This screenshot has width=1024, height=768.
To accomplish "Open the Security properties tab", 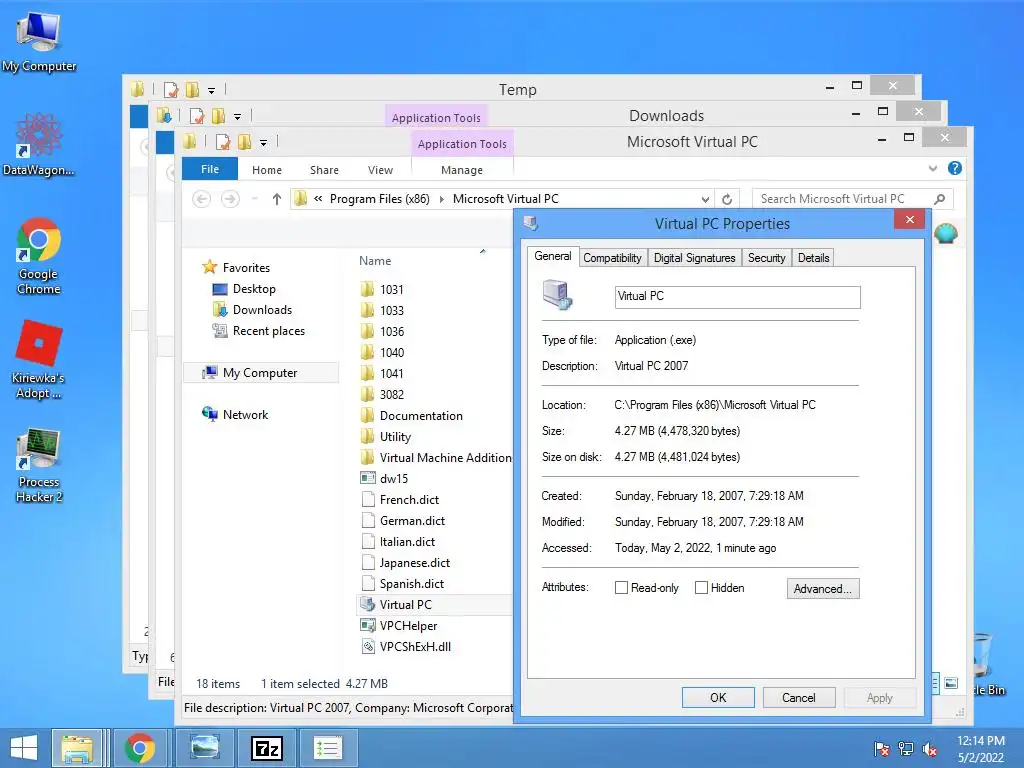I will (767, 258).
